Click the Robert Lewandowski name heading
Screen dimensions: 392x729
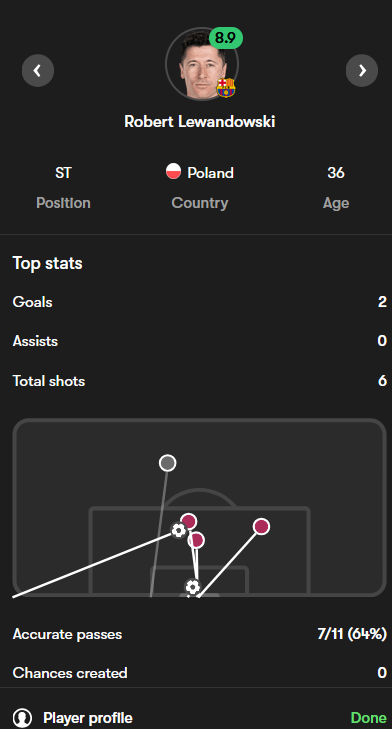click(200, 122)
